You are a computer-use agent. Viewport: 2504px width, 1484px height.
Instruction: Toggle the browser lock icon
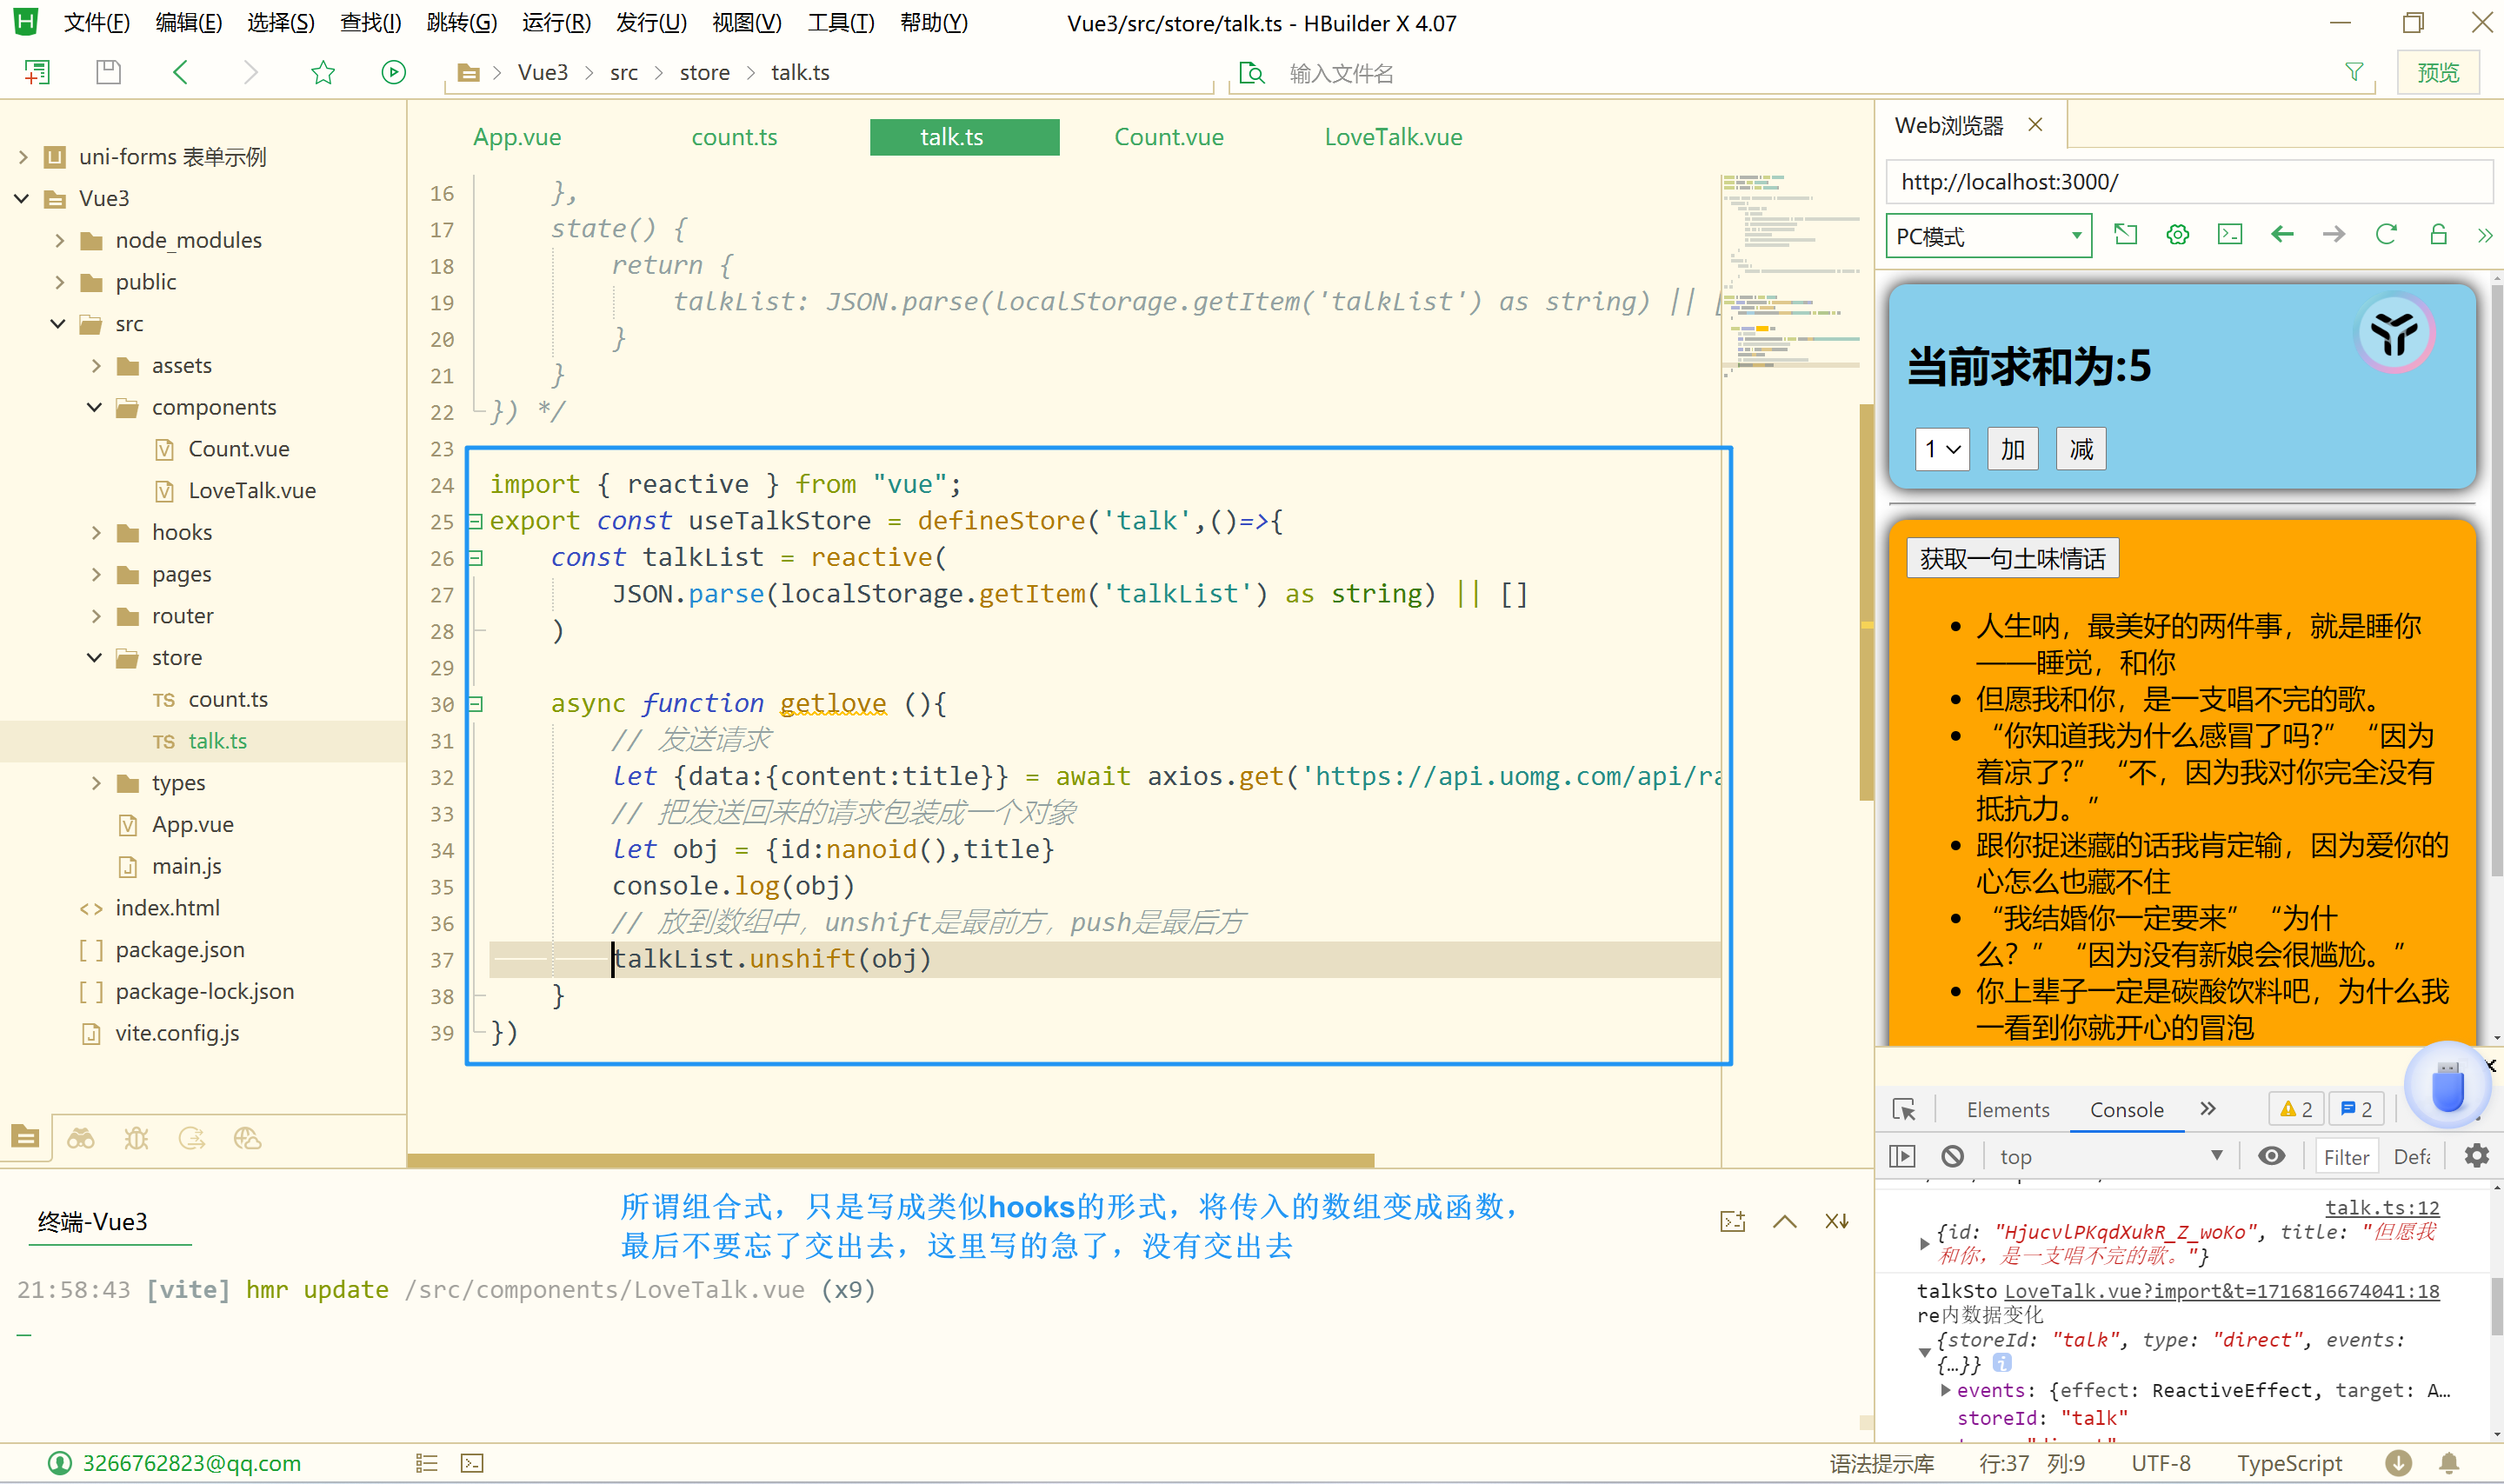point(2438,235)
